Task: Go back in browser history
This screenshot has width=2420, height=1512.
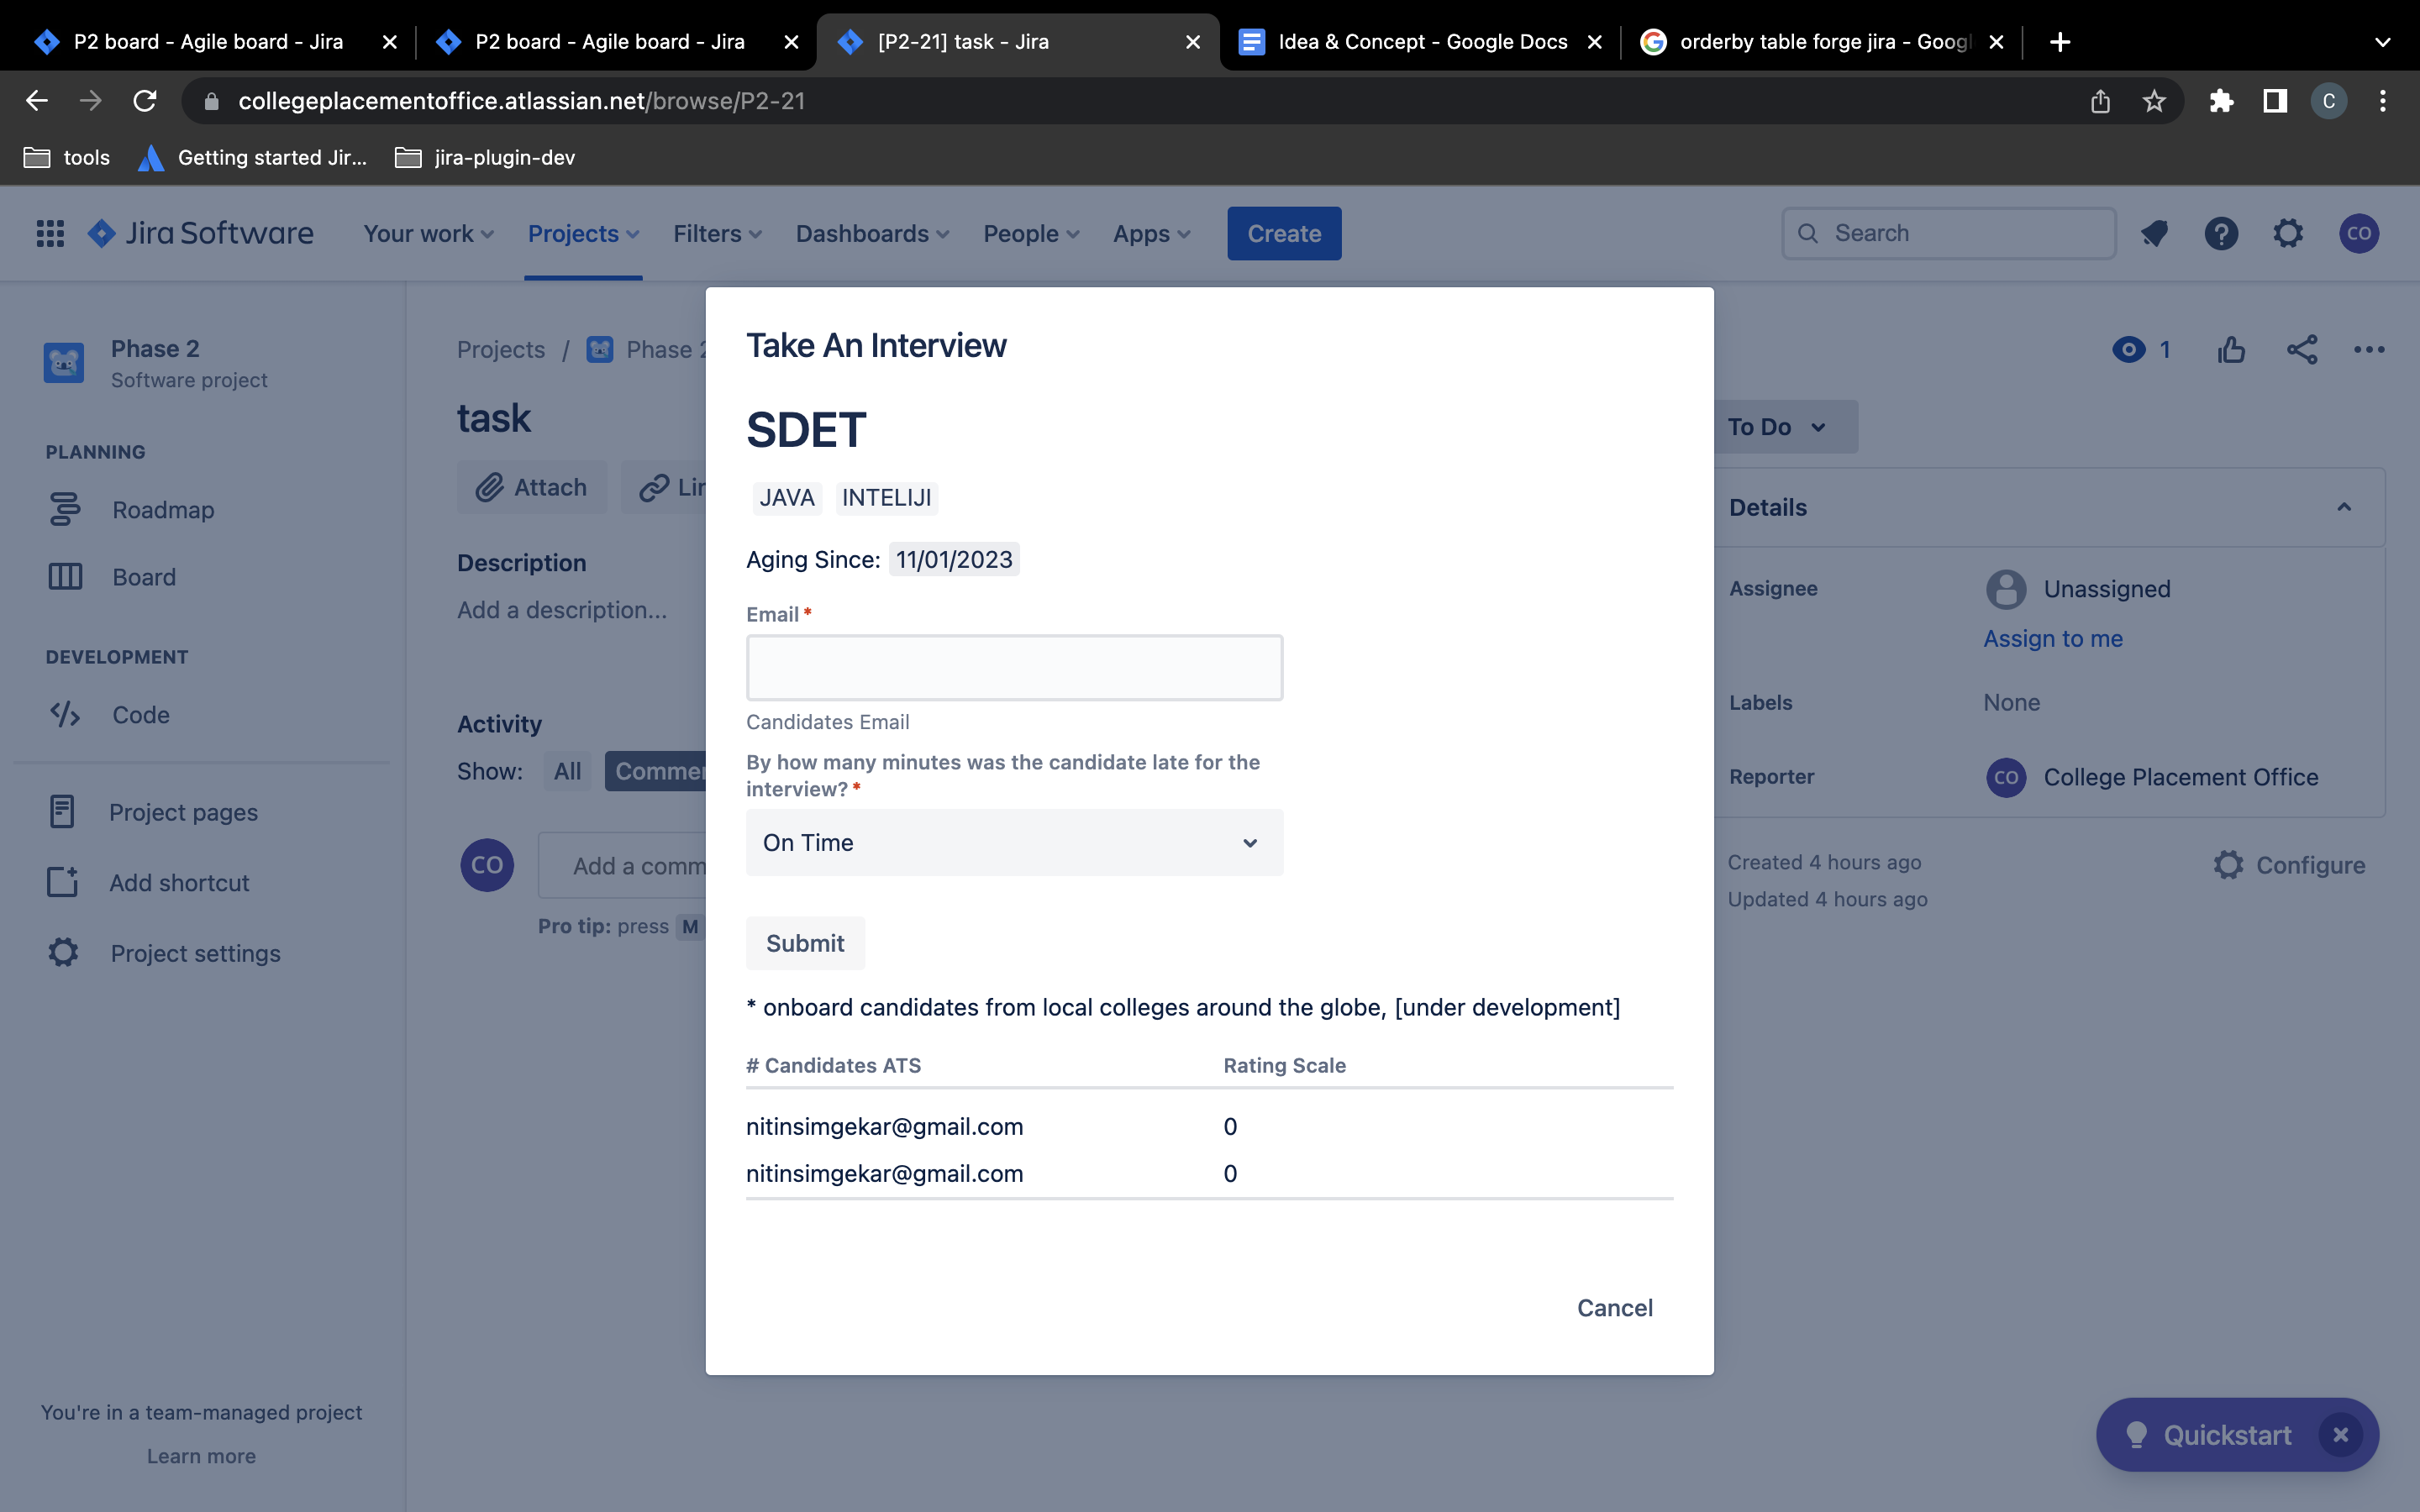Action: (37, 101)
